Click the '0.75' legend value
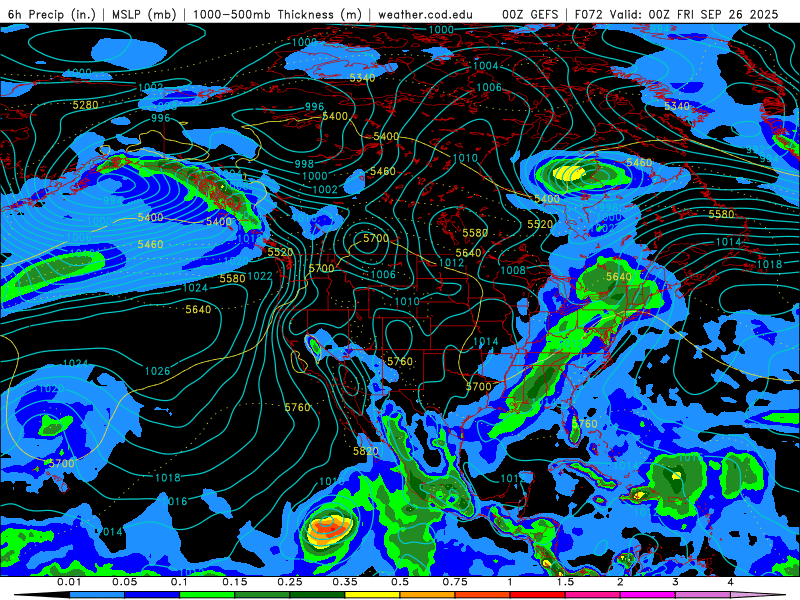Screen dimensions: 800x600 point(455,582)
